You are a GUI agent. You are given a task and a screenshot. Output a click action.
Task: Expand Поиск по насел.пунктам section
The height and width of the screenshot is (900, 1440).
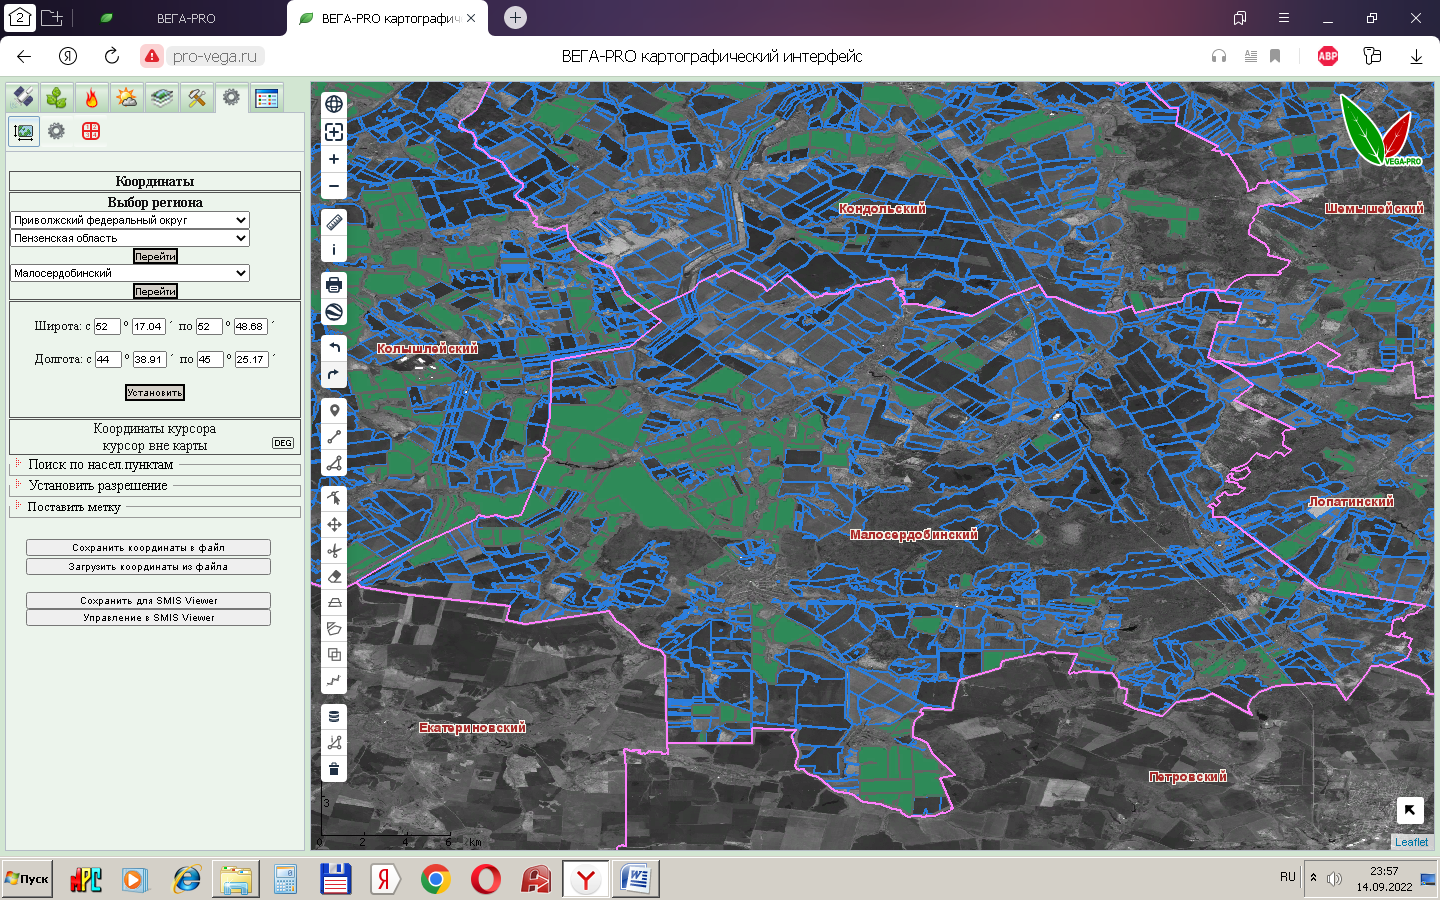click(100, 464)
